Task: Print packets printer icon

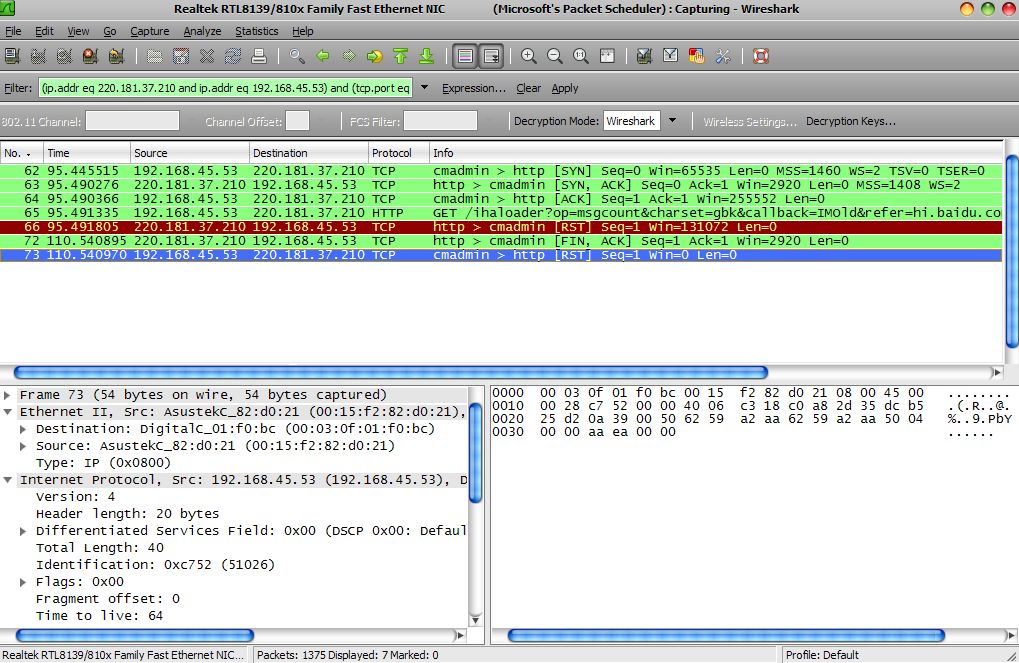Action: [x=259, y=57]
